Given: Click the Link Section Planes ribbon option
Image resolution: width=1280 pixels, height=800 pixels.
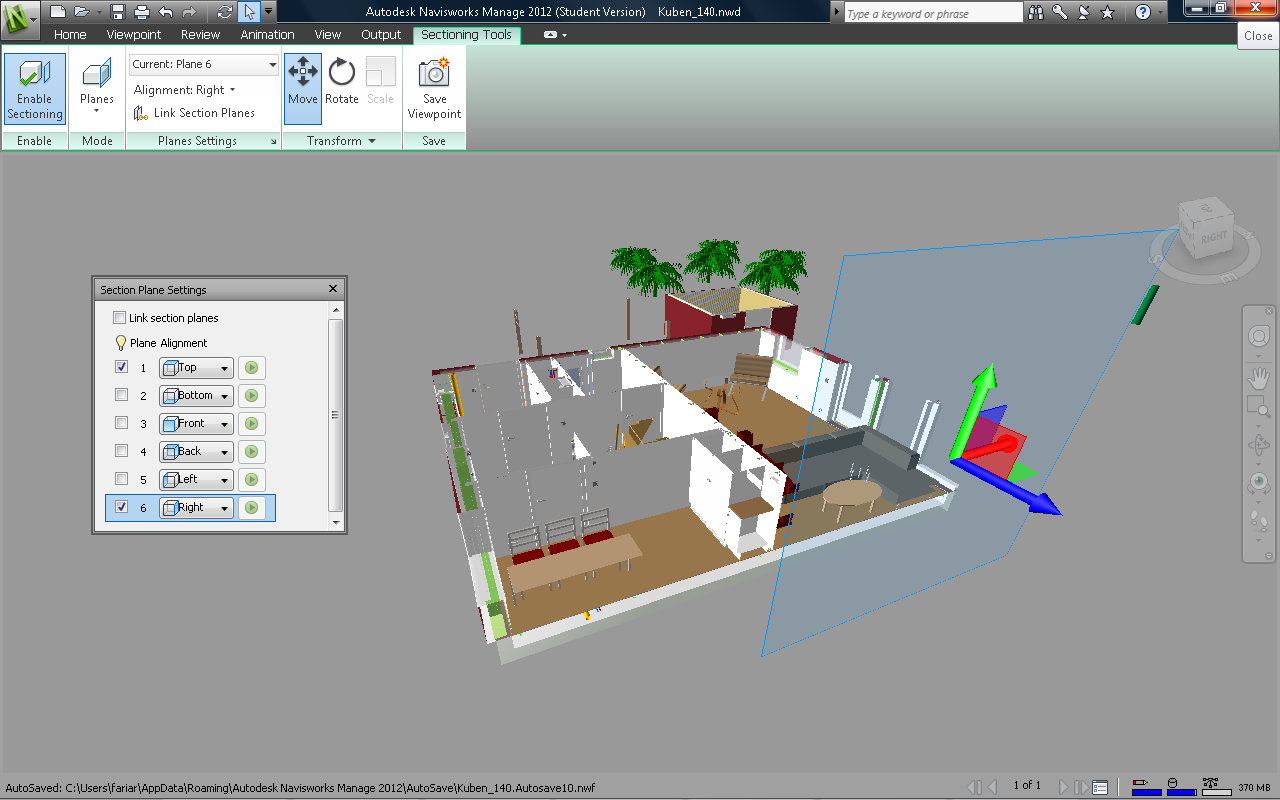Looking at the screenshot, I should pyautogui.click(x=194, y=113).
